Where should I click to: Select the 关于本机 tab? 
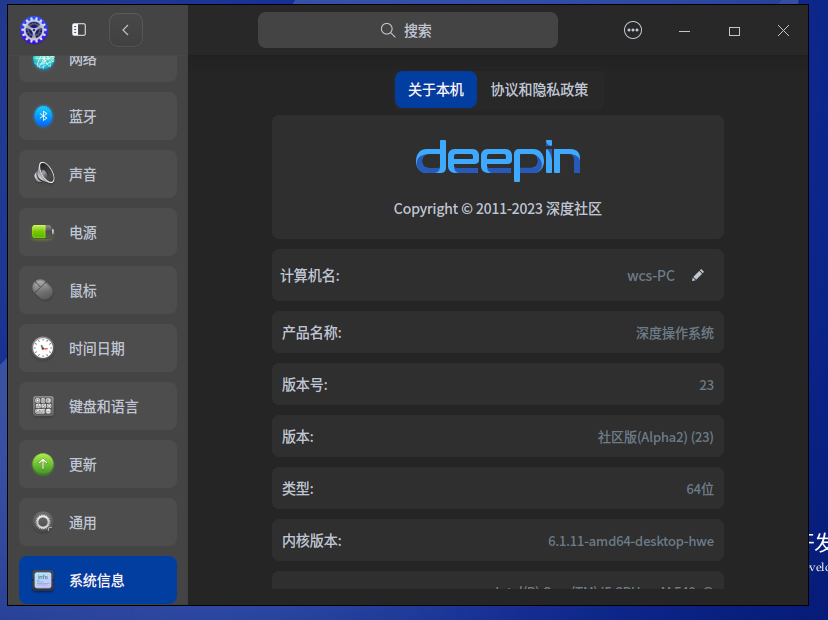pos(436,90)
